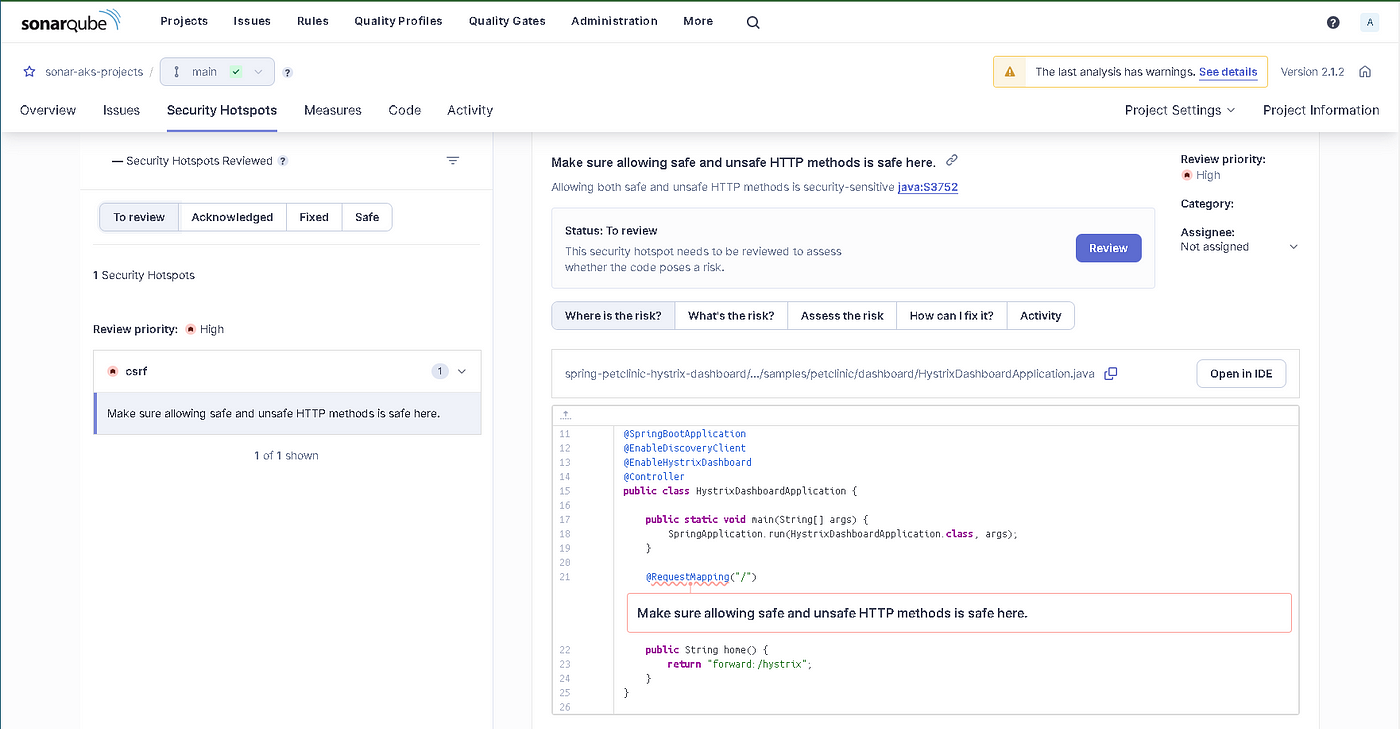
Task: Click the HystrixDashboardApplication.java file path
Action: pyautogui.click(x=829, y=373)
